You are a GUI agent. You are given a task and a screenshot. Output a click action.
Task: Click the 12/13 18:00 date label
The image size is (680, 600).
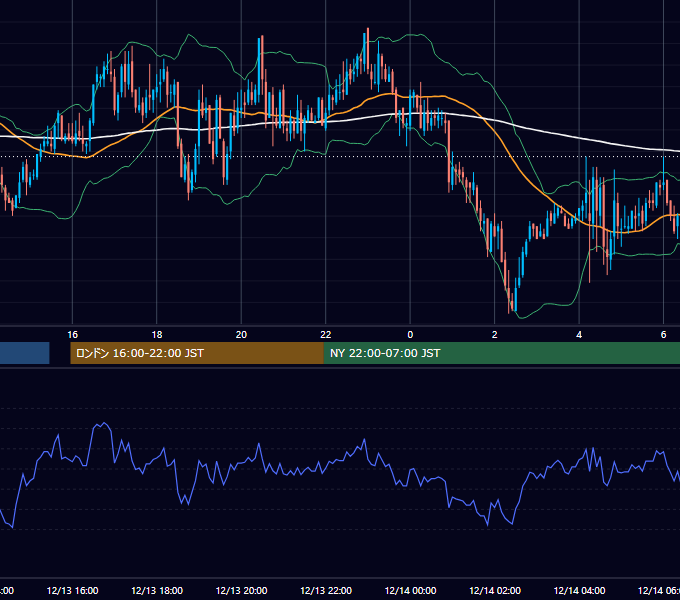coord(157,590)
